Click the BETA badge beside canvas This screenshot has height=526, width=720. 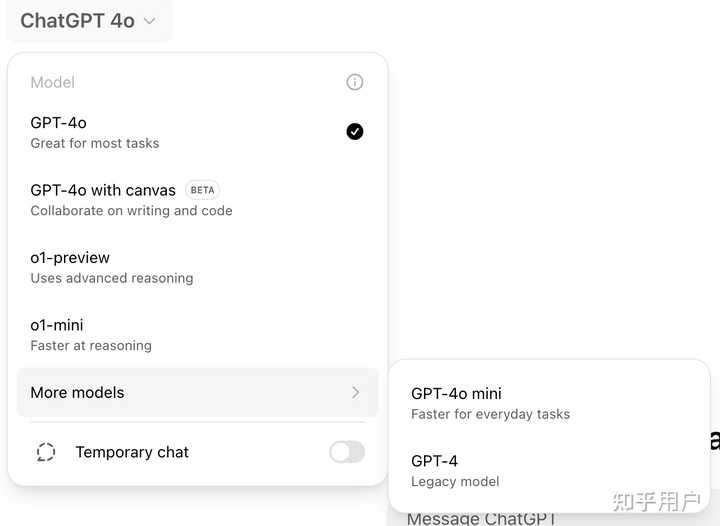point(203,190)
